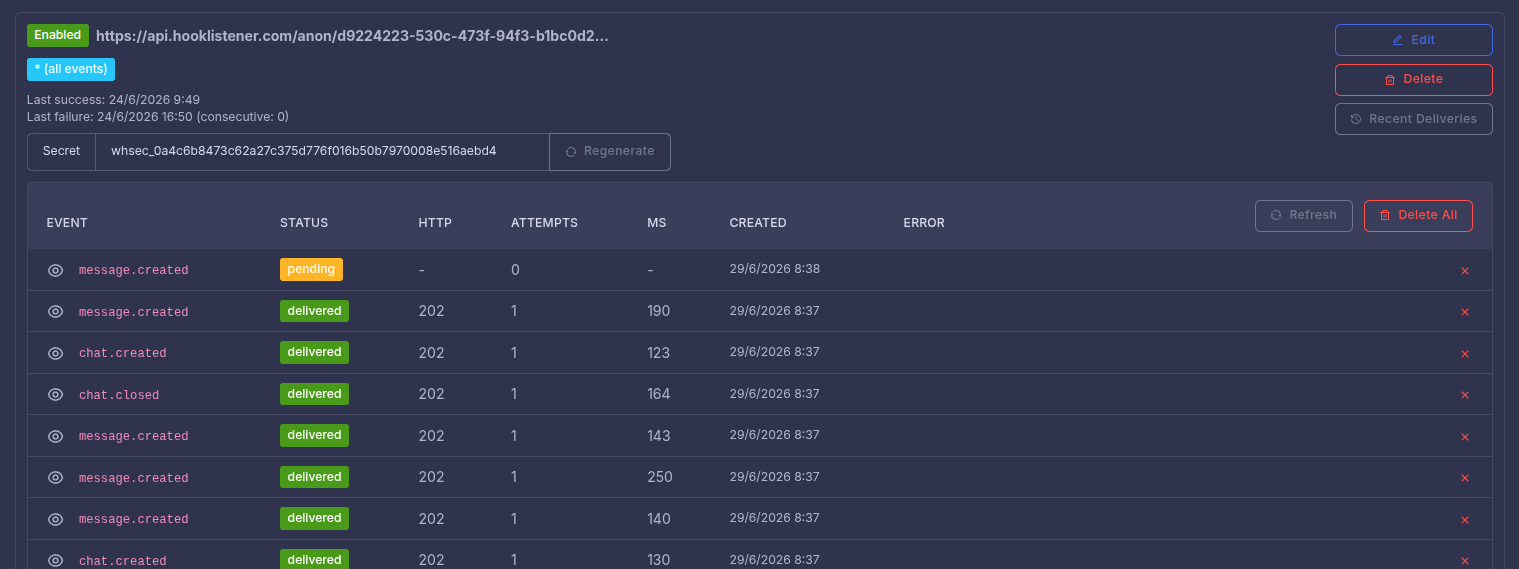Click the 190 ms value
The width and height of the screenshot is (1519, 569).
point(659,312)
